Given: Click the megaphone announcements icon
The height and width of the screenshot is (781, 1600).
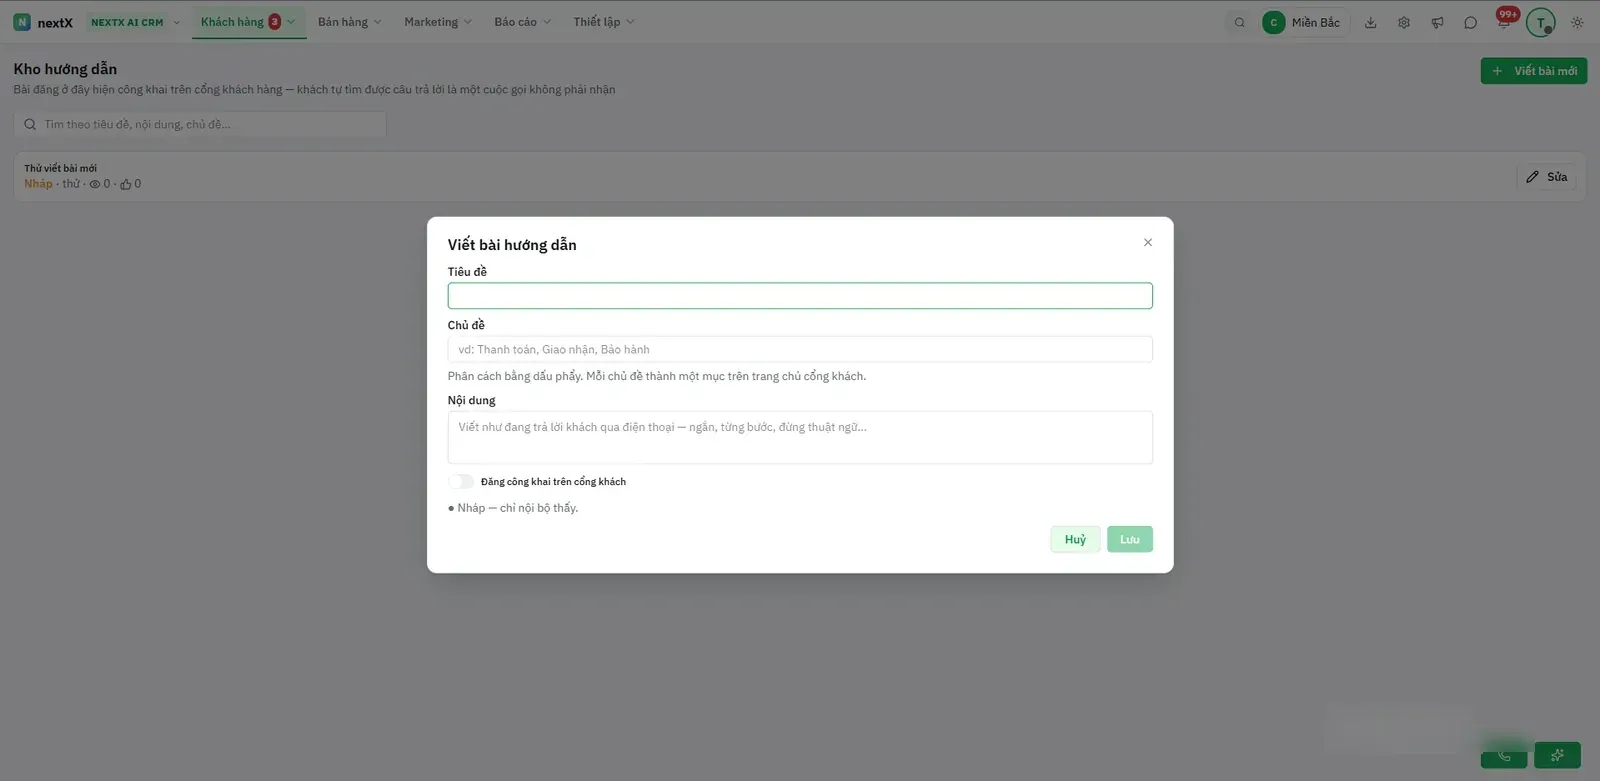Looking at the screenshot, I should [1437, 22].
